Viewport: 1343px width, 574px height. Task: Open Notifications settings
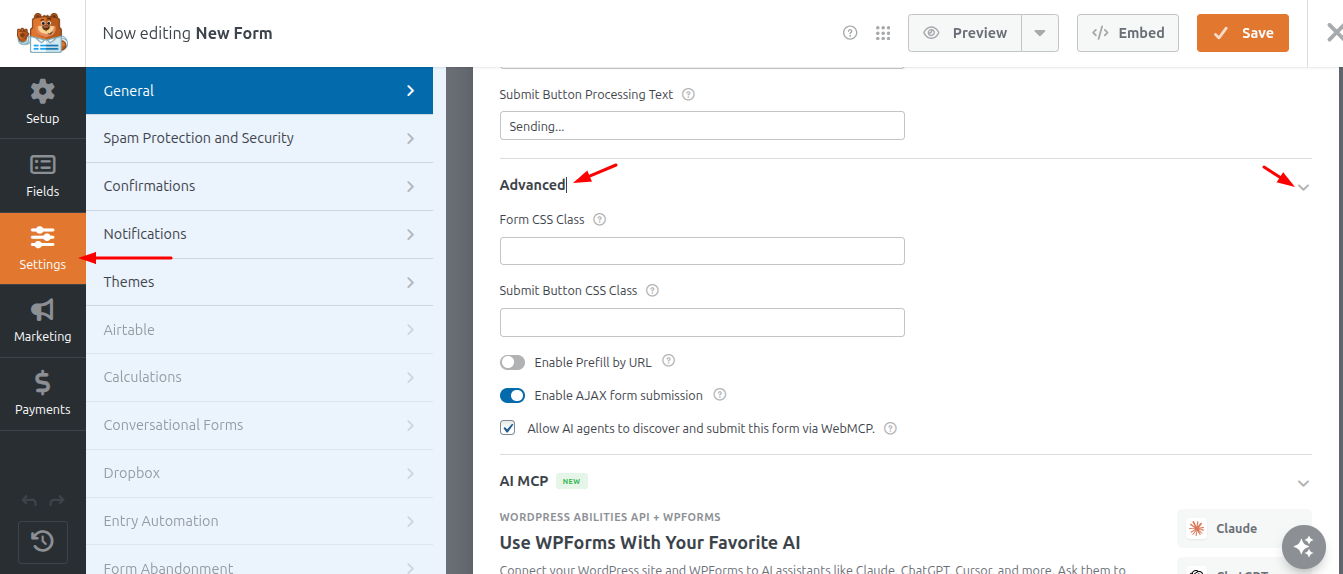[259, 234]
